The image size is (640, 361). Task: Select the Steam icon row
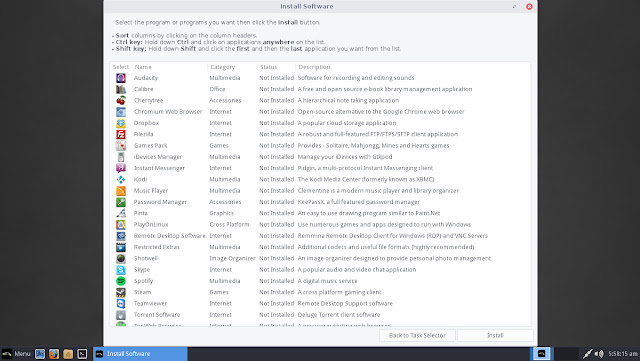320,292
